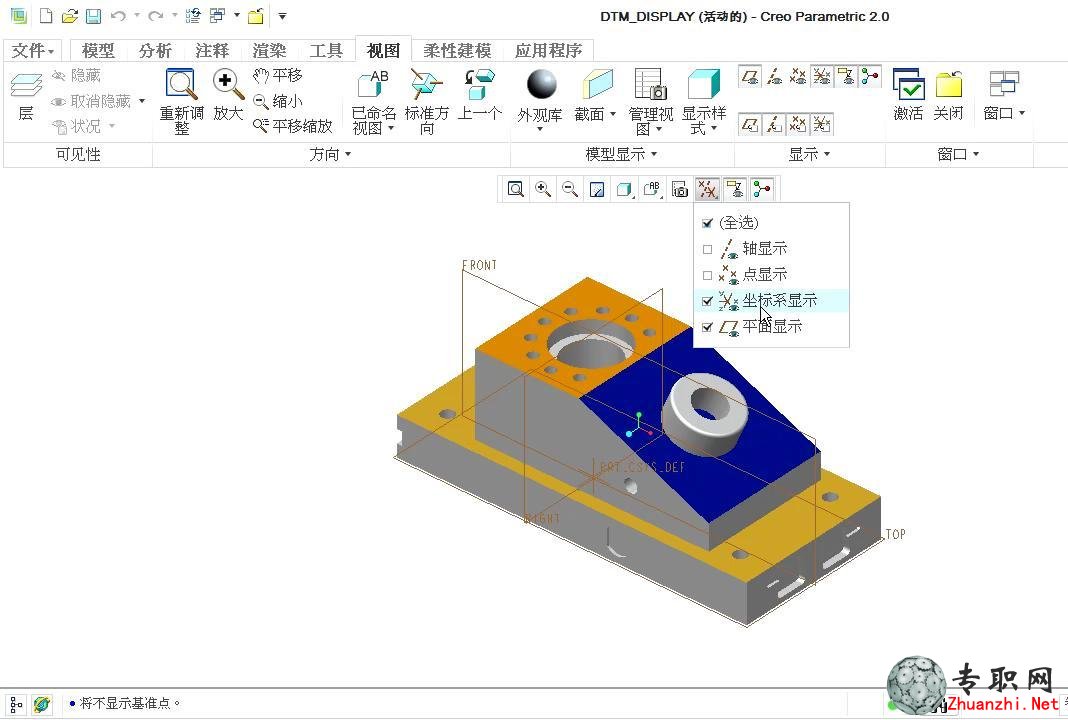
Task: Choose the 平移 pan tool
Action: point(277,76)
